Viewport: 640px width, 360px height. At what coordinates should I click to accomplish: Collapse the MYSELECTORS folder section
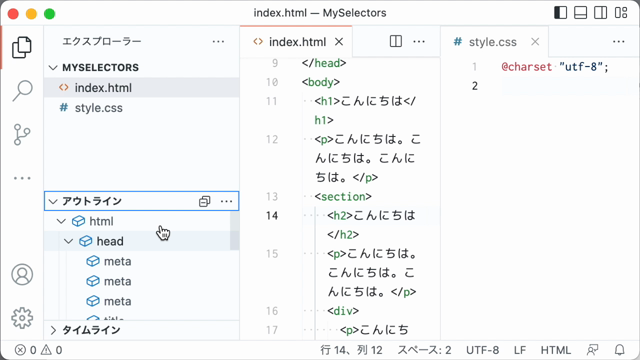pos(53,67)
